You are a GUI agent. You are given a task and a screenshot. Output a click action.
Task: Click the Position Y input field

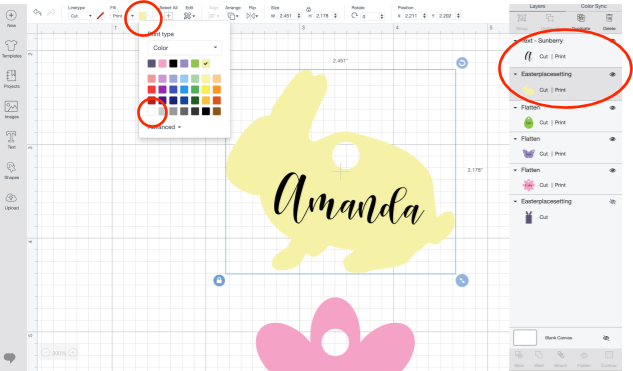(449, 16)
